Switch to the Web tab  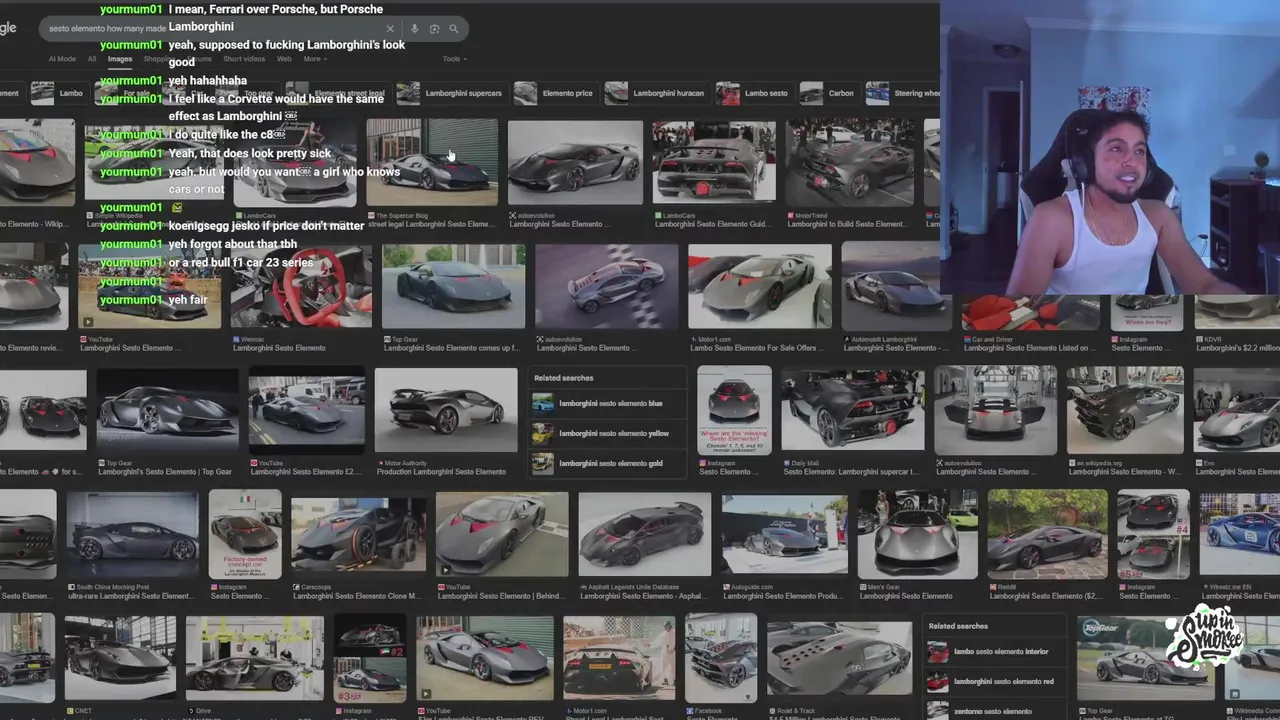coord(284,59)
